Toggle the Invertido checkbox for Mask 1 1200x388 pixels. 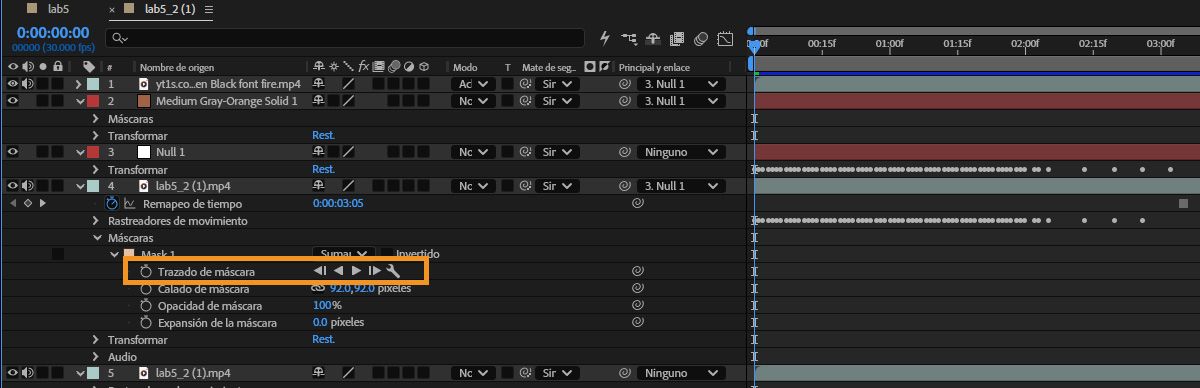coord(387,254)
